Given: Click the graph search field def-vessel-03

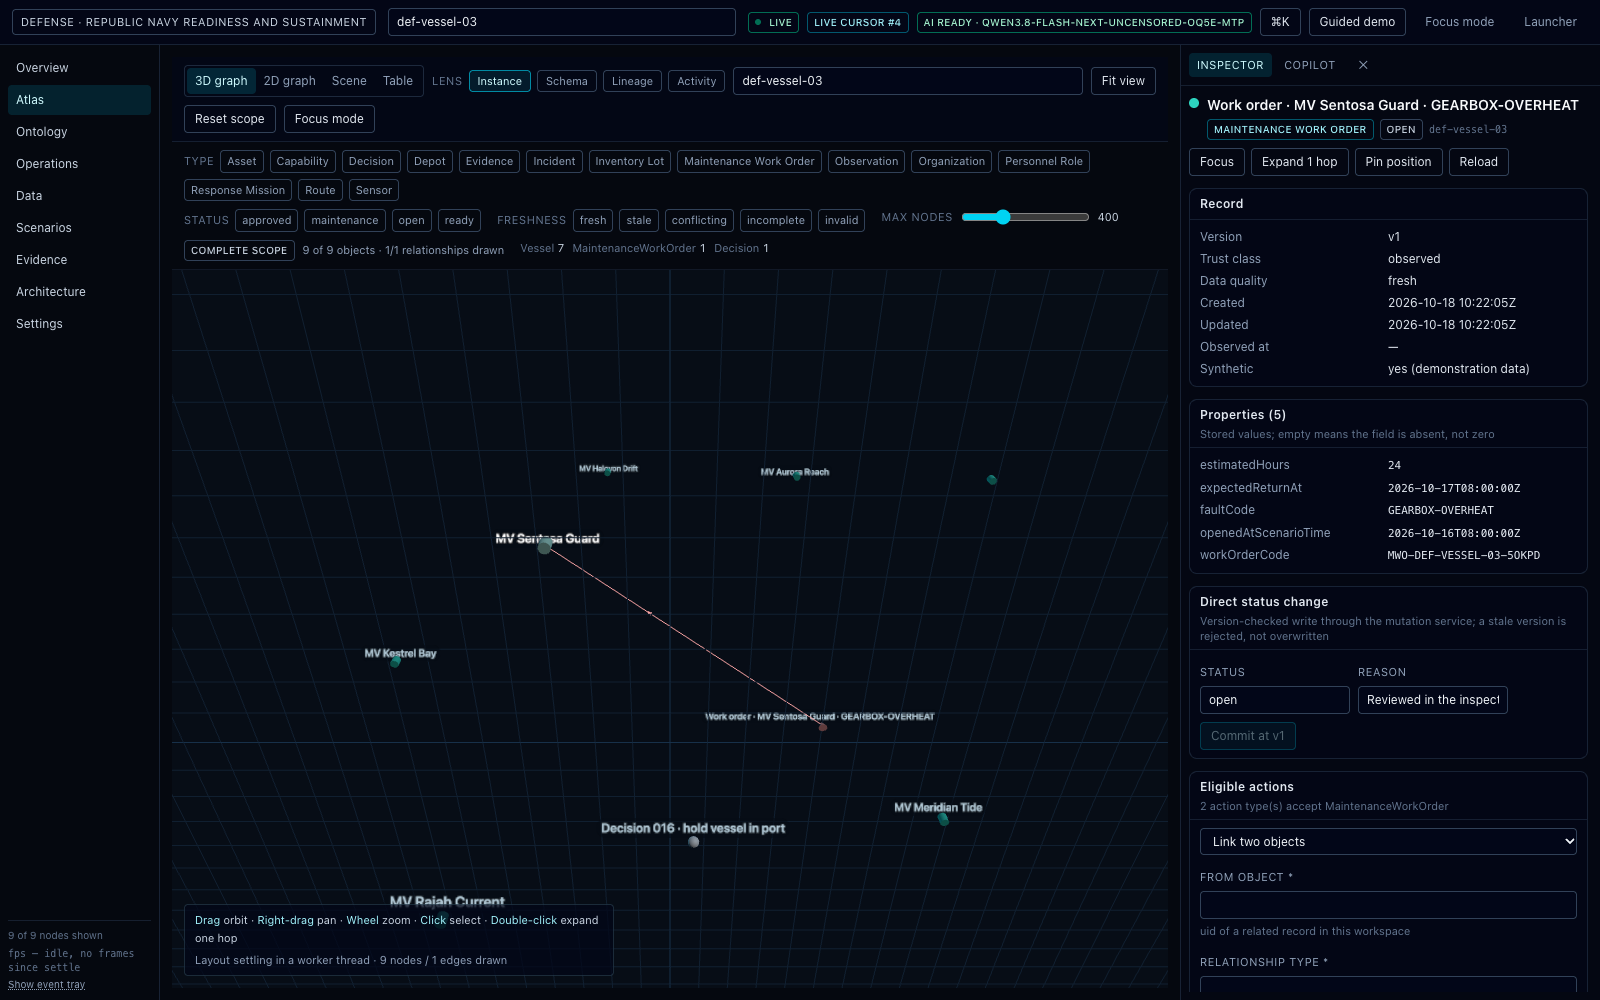Looking at the screenshot, I should [x=908, y=81].
